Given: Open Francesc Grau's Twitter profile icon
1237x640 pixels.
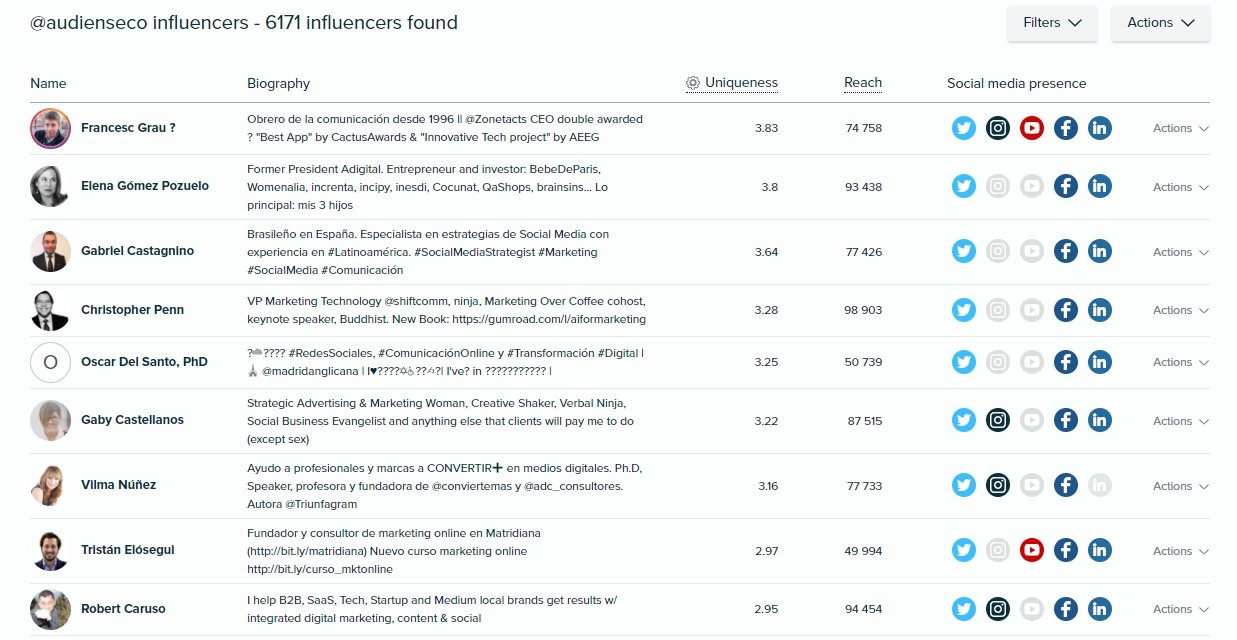Looking at the screenshot, I should (x=964, y=128).
